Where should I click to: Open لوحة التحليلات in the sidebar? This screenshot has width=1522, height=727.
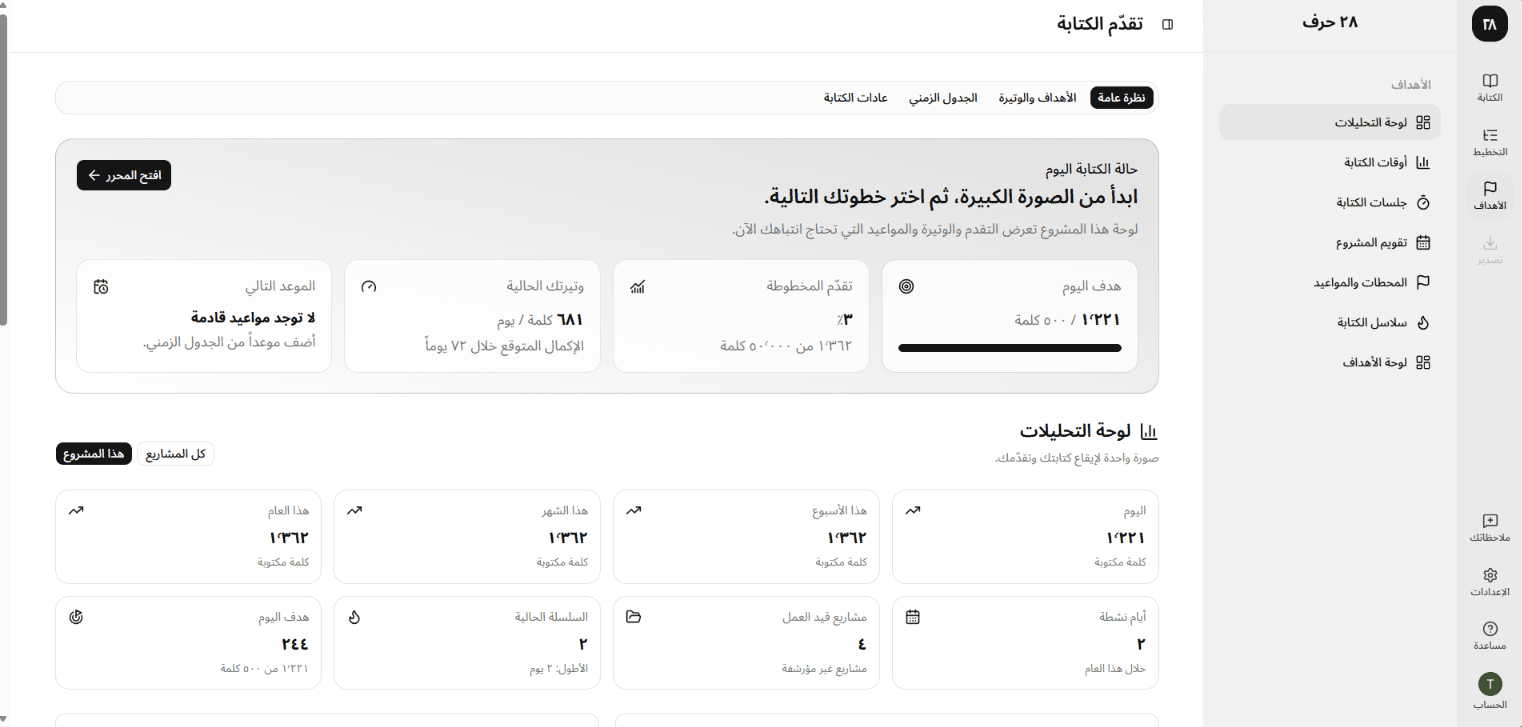click(x=1330, y=122)
